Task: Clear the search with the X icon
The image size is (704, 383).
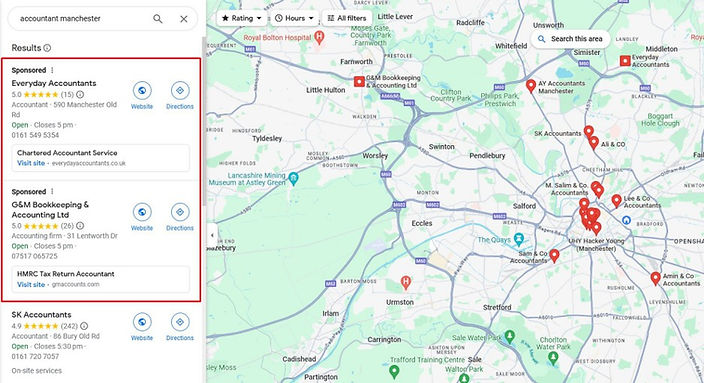Action: (184, 19)
